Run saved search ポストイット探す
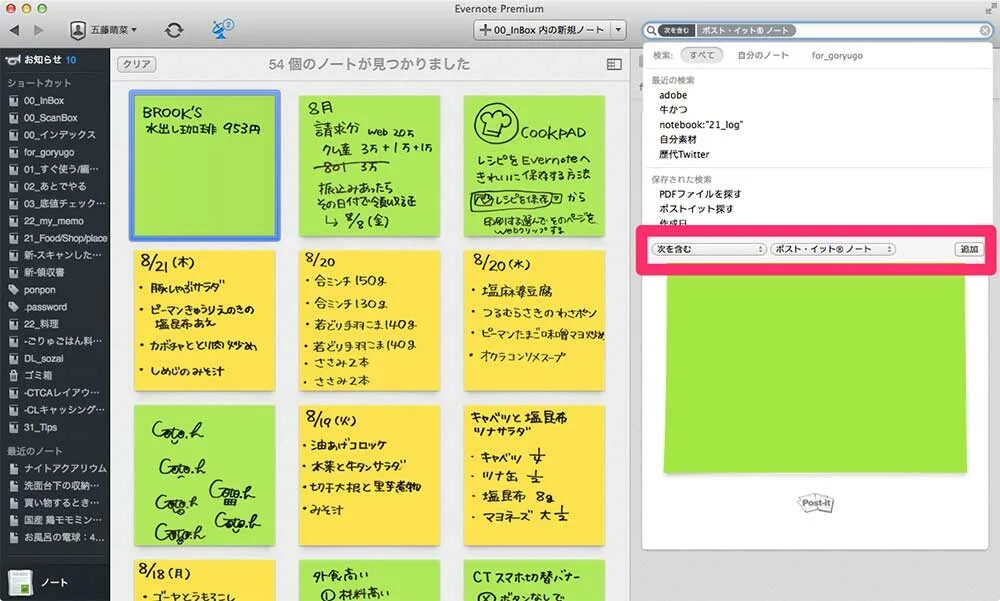Screen dimensions: 1000x601 (696, 209)
